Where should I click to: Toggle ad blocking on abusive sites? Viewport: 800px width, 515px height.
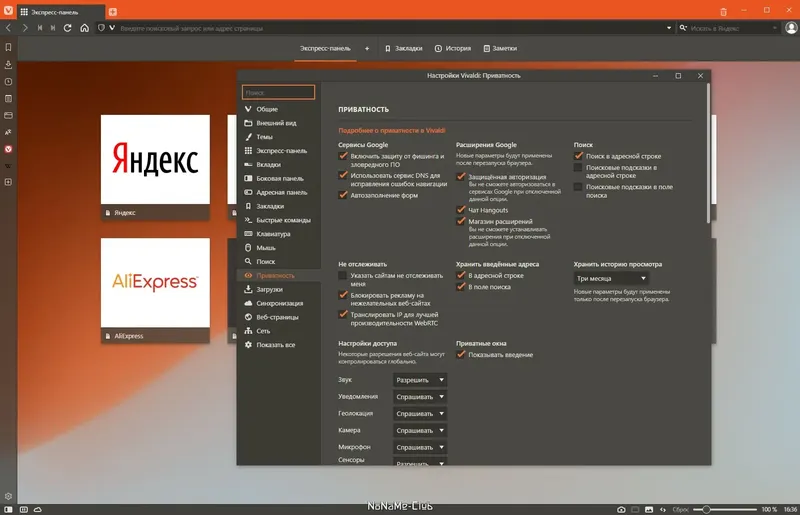[343, 295]
